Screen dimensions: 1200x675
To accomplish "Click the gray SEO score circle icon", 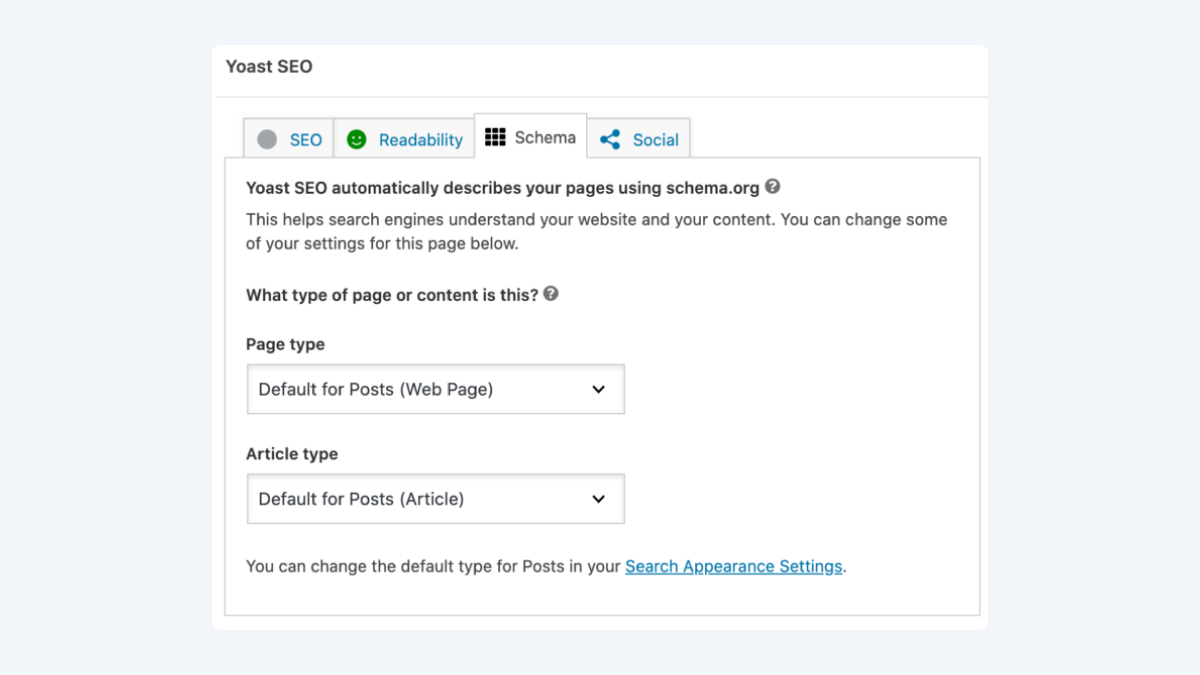I will (x=267, y=140).
